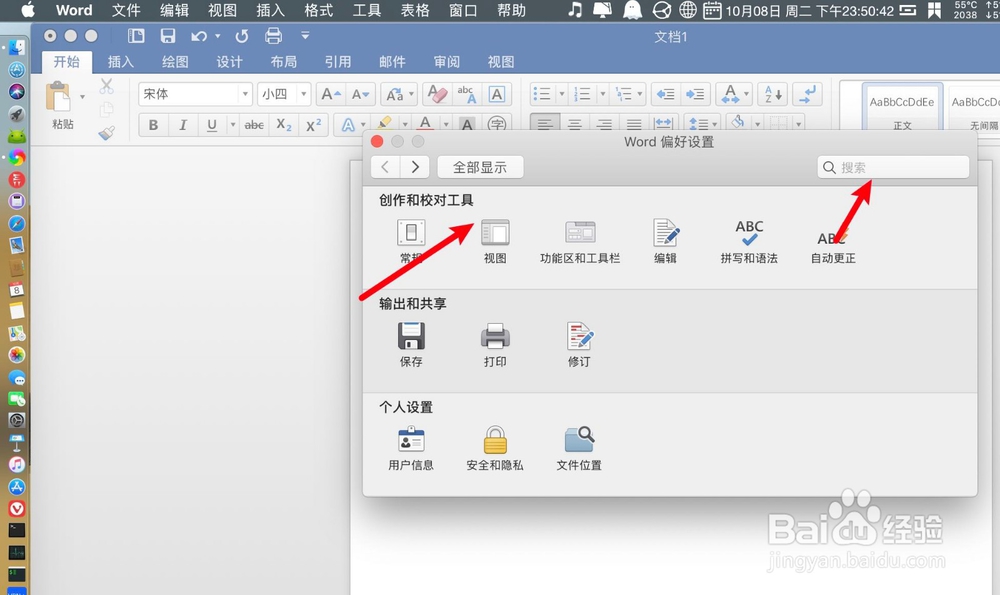Open the 编辑 preferences pane
The width and height of the screenshot is (1000, 595).
(665, 240)
